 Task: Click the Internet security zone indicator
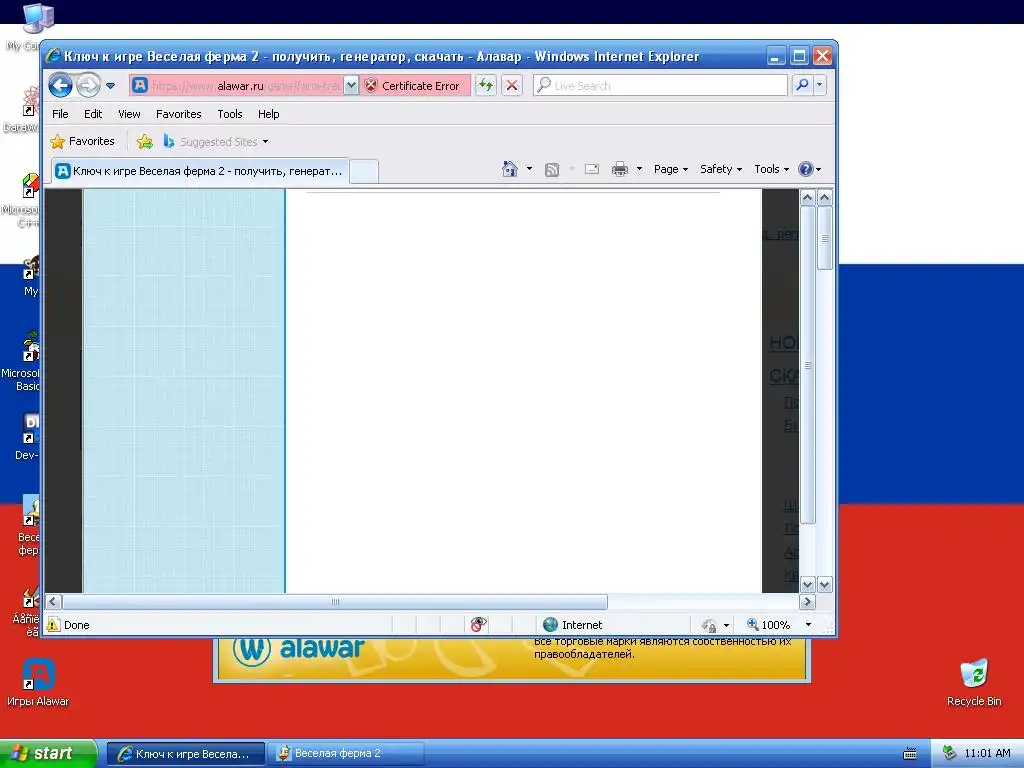(x=573, y=625)
